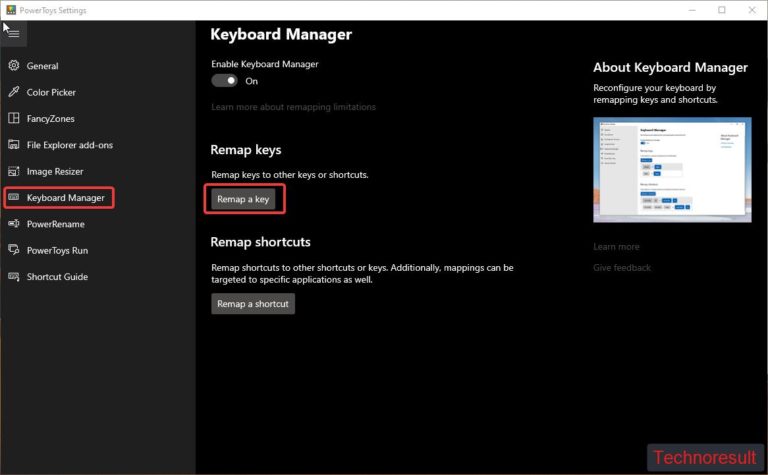The width and height of the screenshot is (768, 475).
Task: Click the PowerToys Settings title bar icon
Action: (x=10, y=10)
